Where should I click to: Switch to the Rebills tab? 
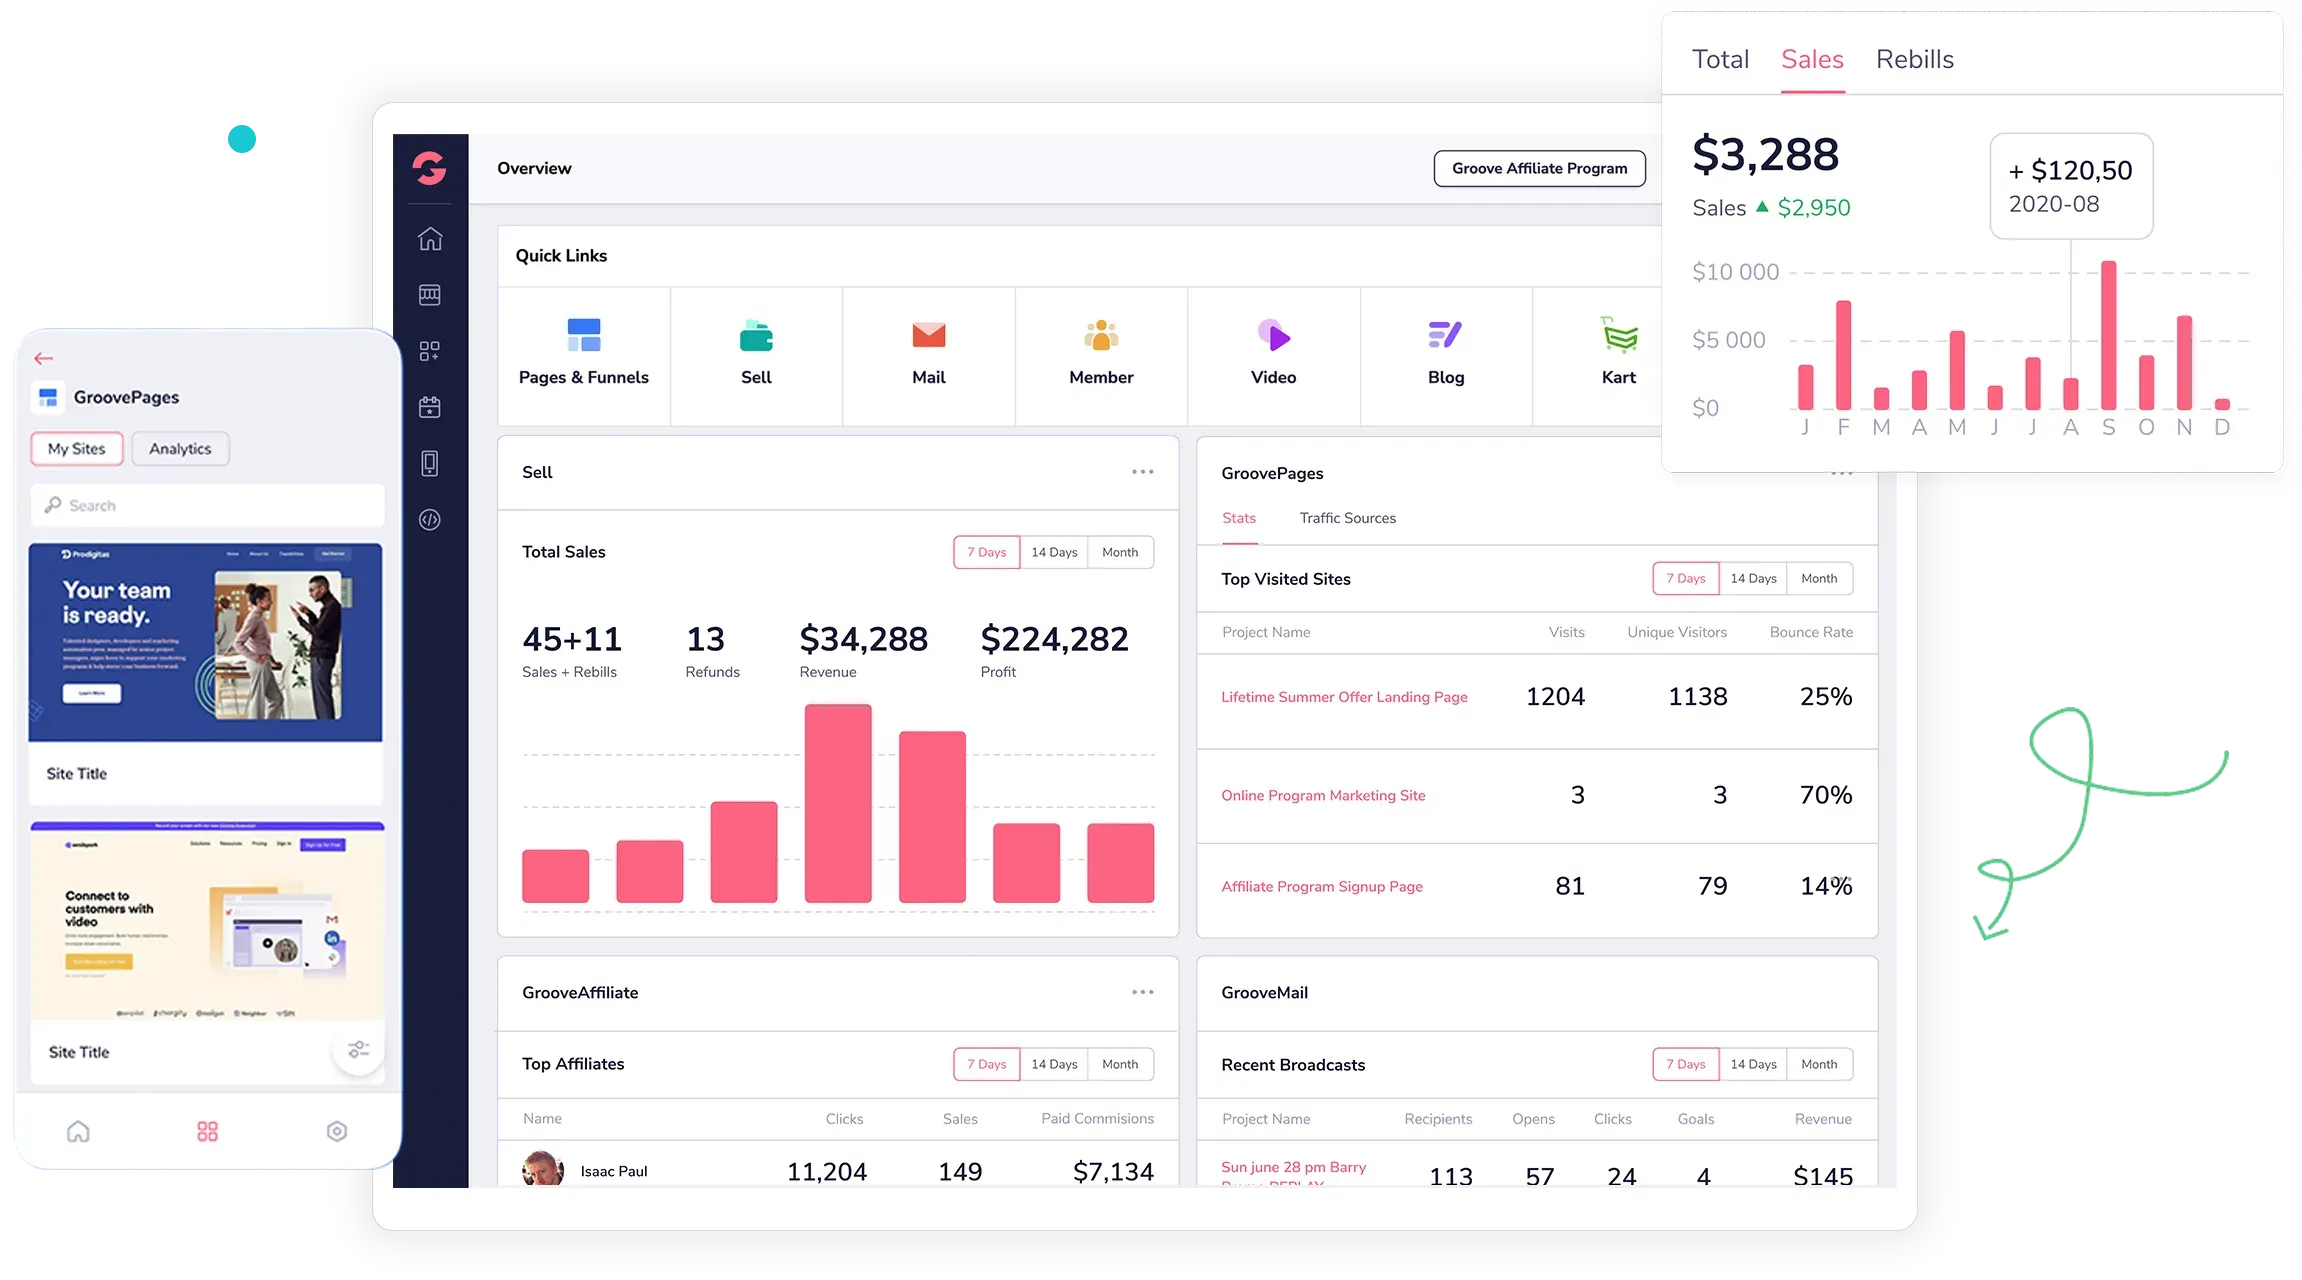click(1914, 59)
